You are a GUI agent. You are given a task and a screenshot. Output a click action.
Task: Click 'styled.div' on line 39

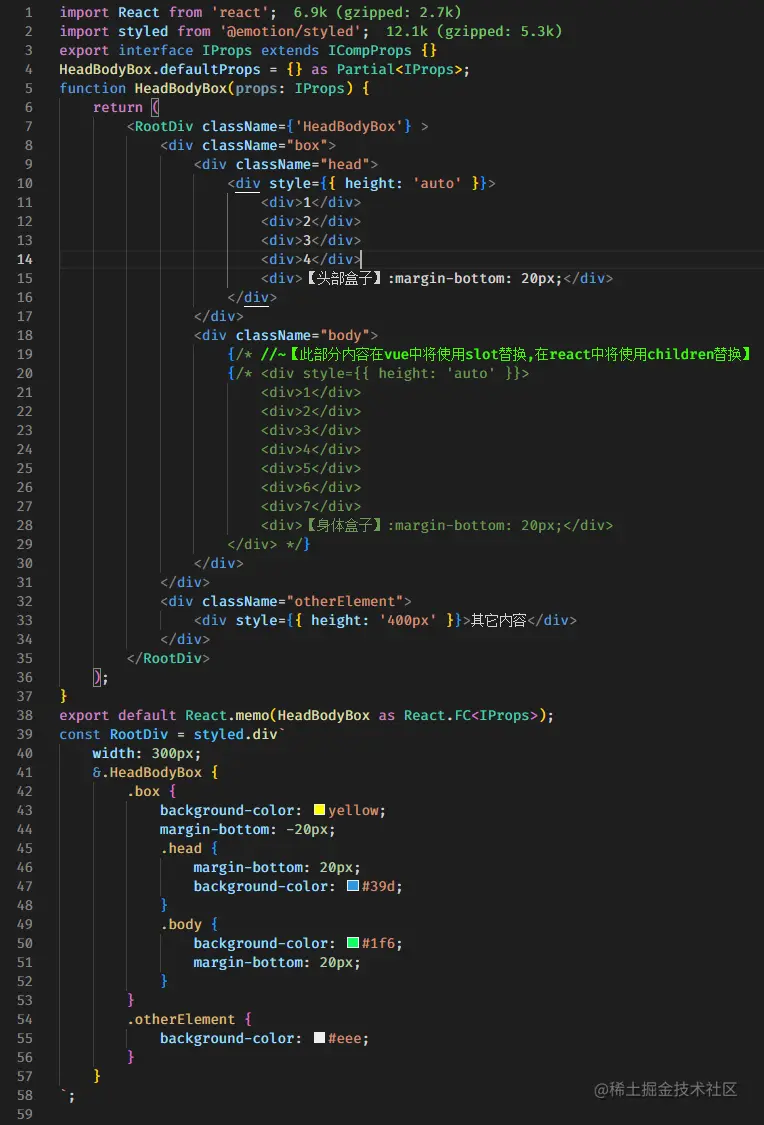tap(235, 735)
